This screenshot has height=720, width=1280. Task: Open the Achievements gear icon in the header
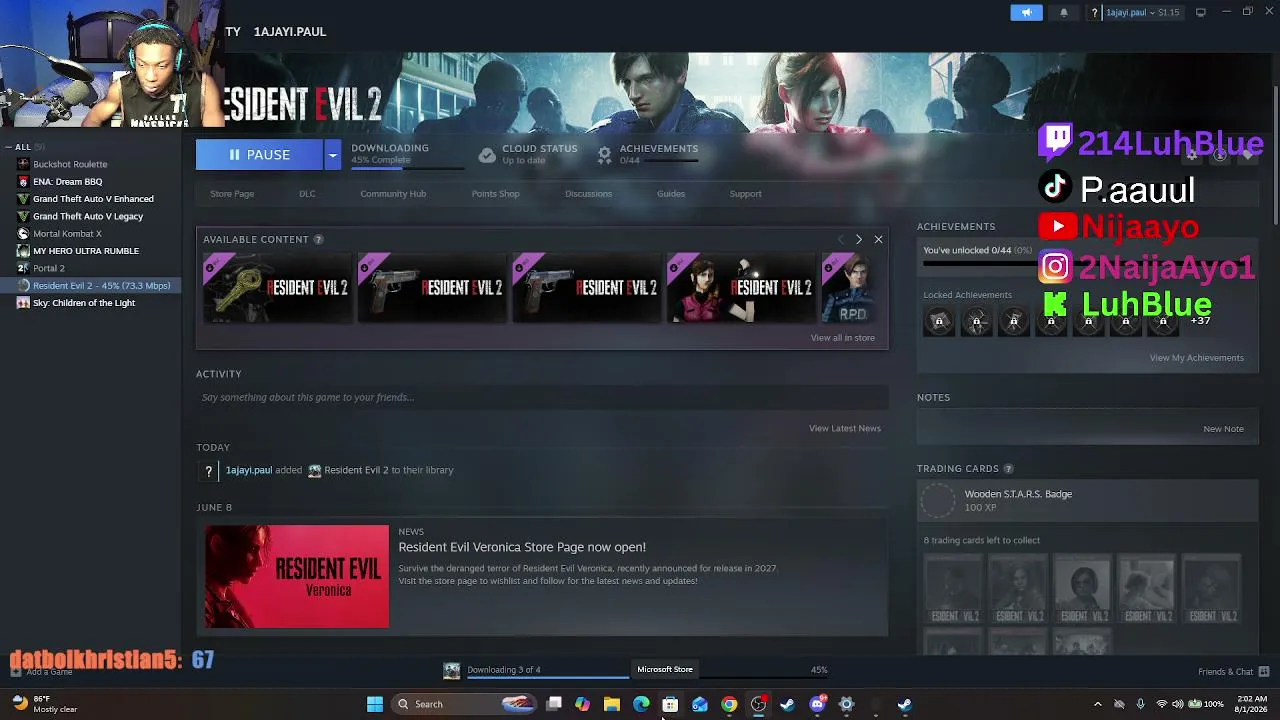click(x=604, y=154)
